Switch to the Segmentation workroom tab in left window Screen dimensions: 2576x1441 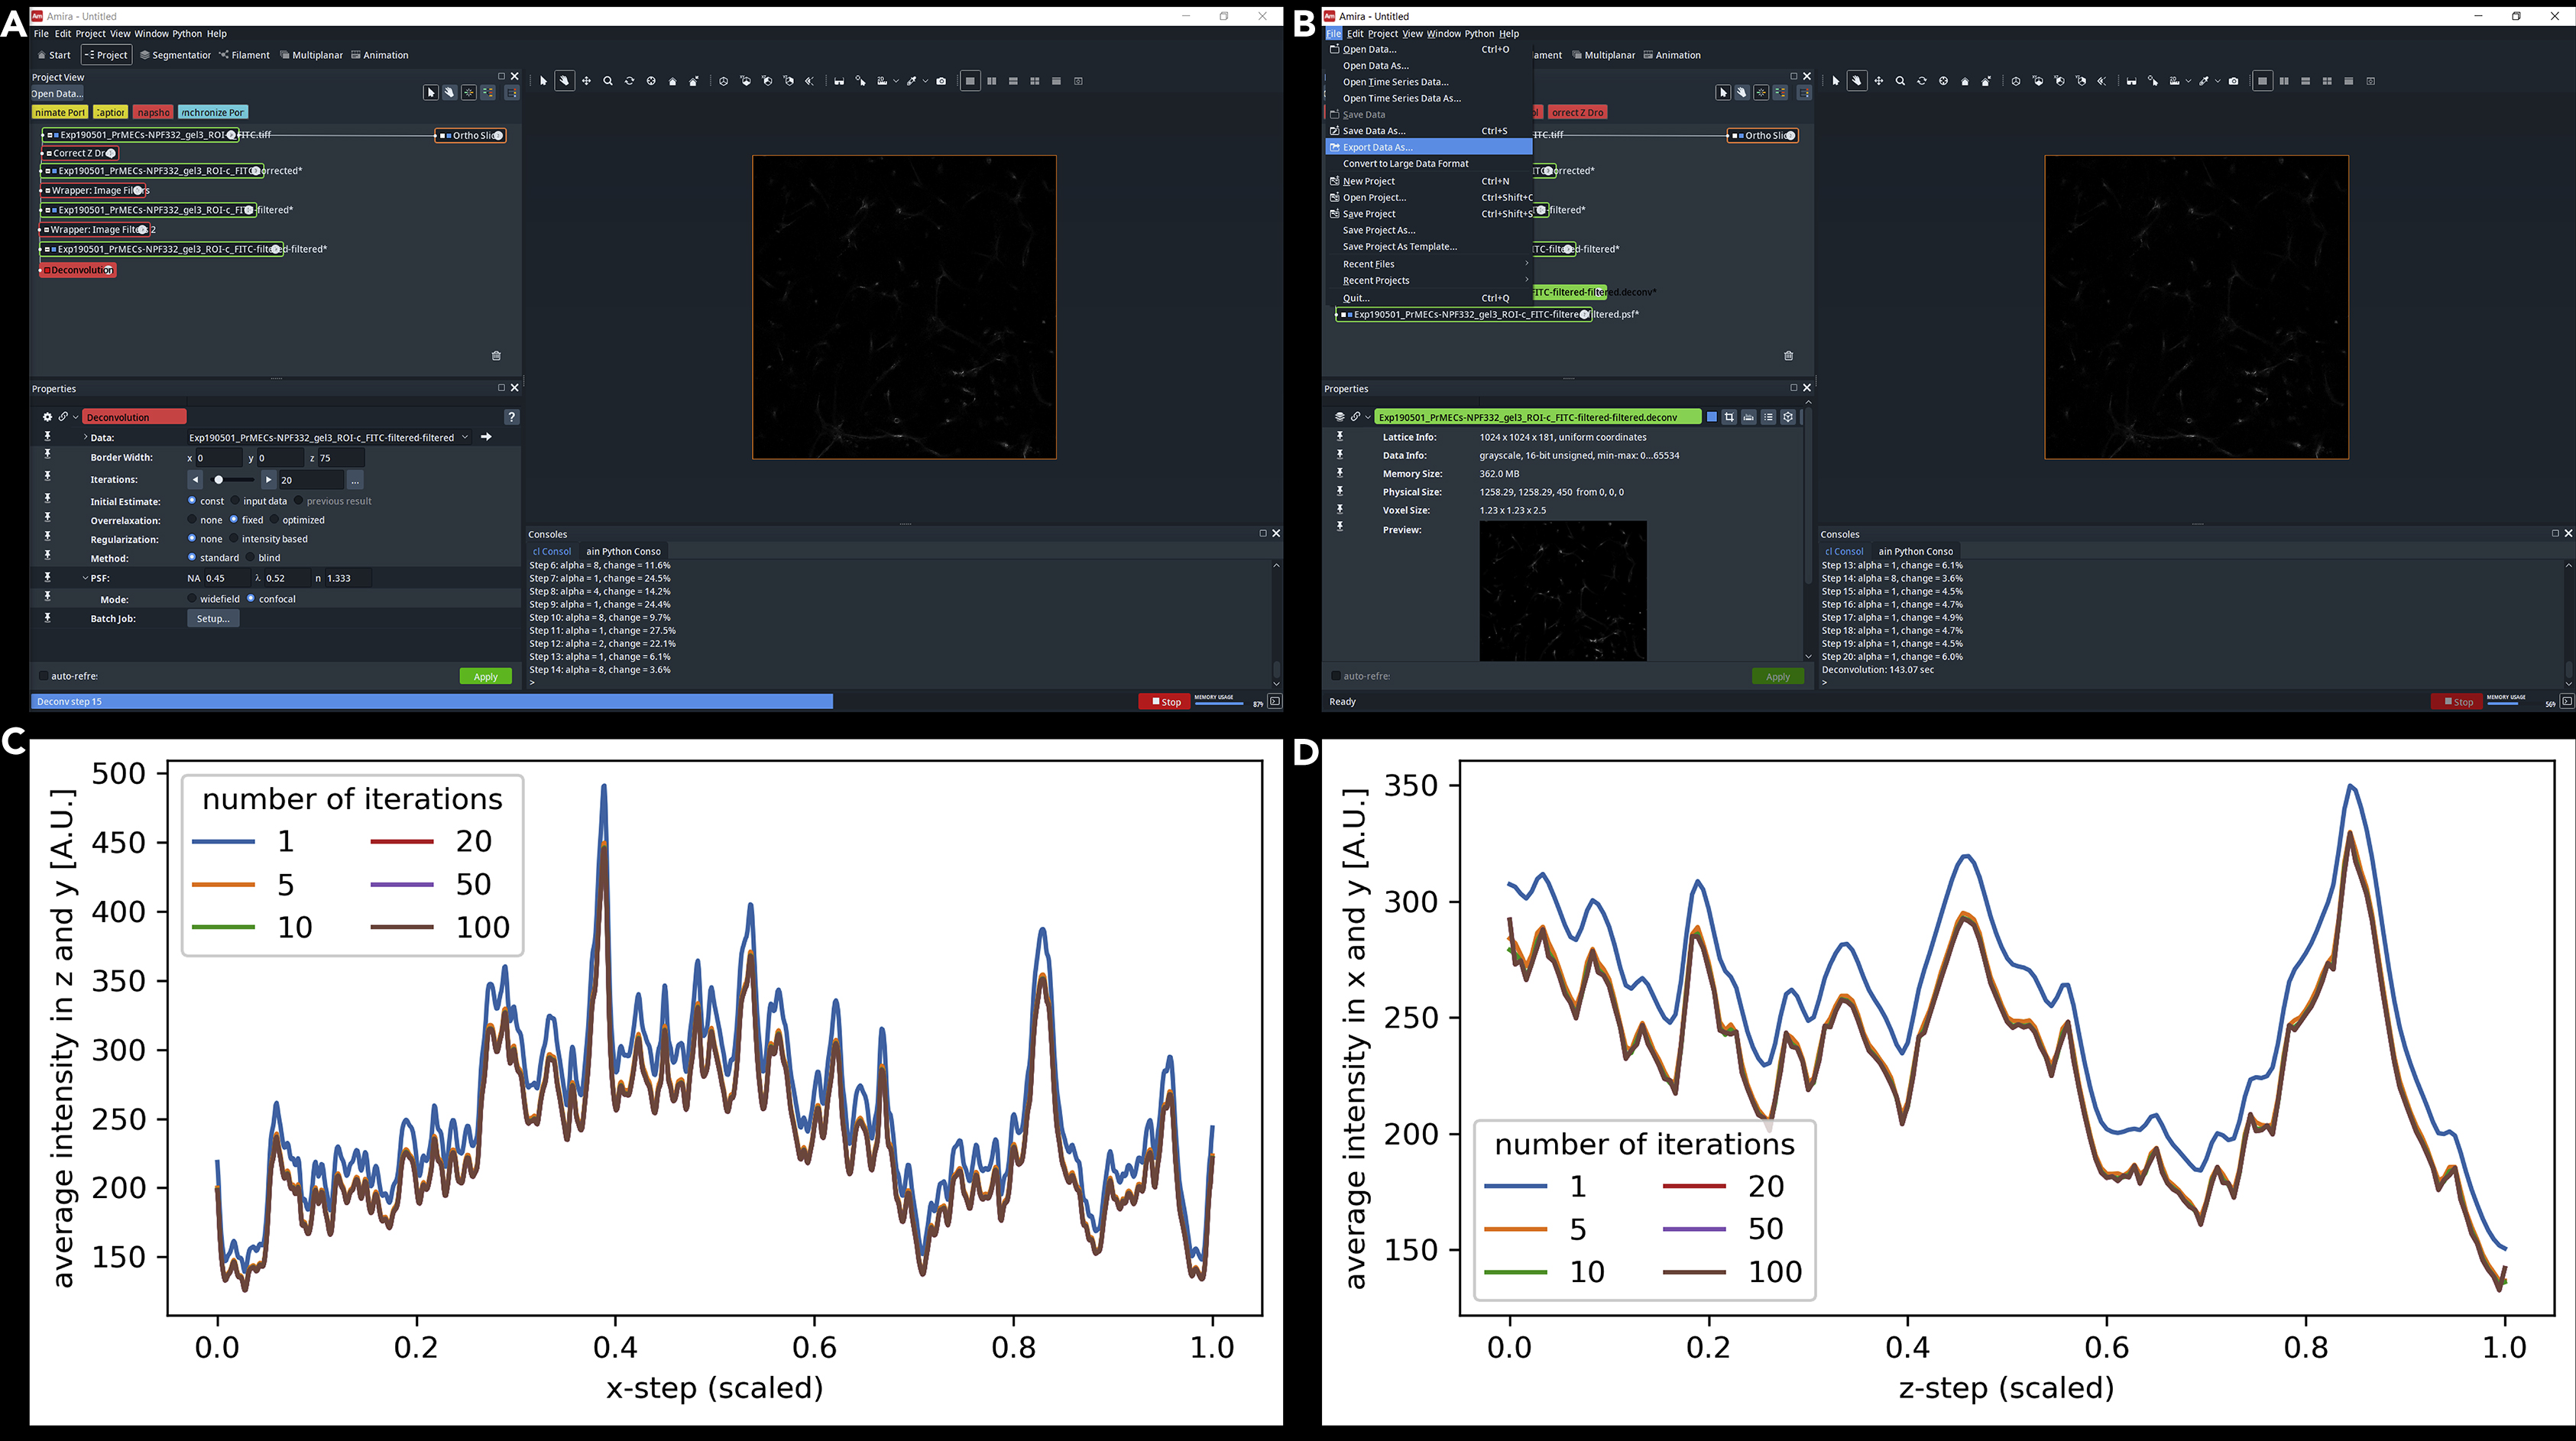pyautogui.click(x=176, y=55)
